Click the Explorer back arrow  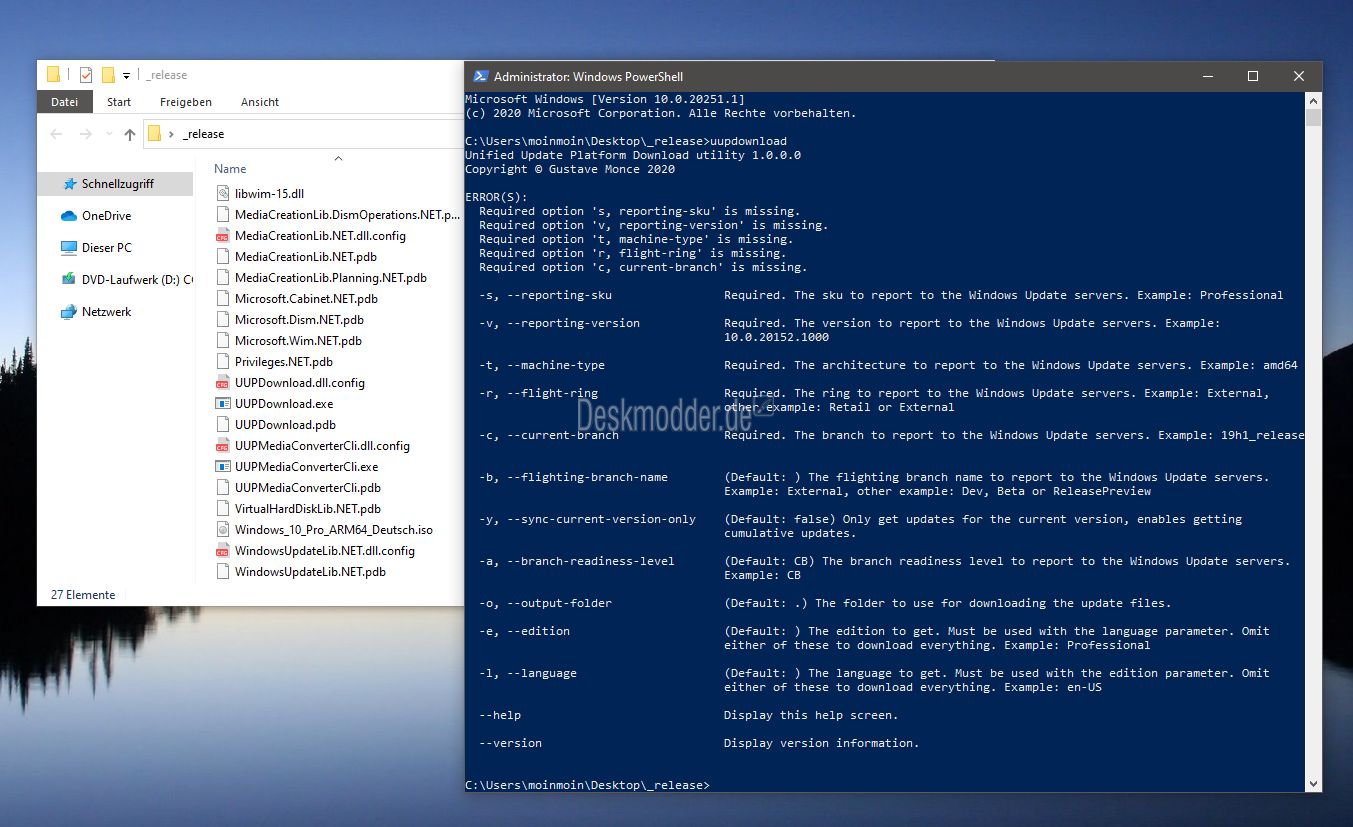coord(56,134)
